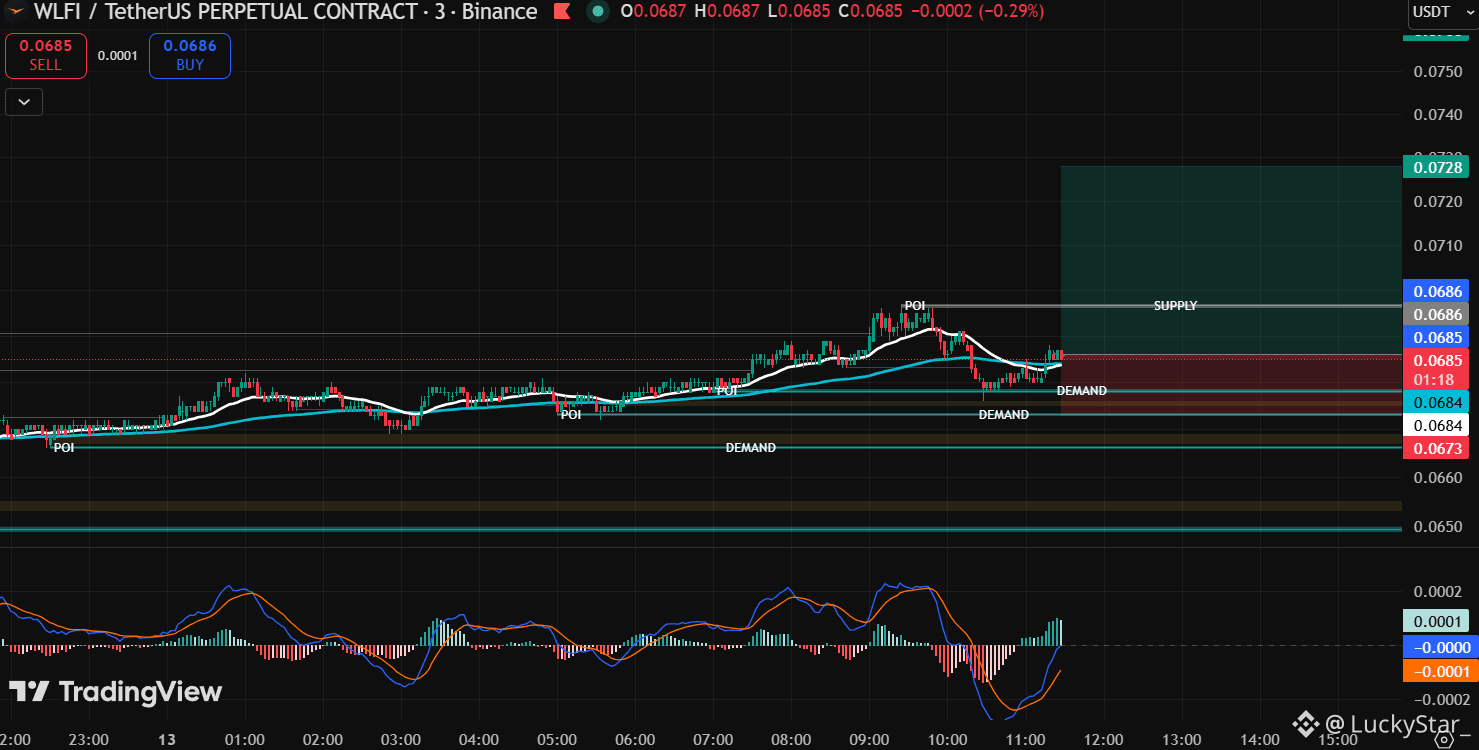The height and width of the screenshot is (750, 1479).
Task: Click the blue 0.0685 price label
Action: tap(1435, 337)
